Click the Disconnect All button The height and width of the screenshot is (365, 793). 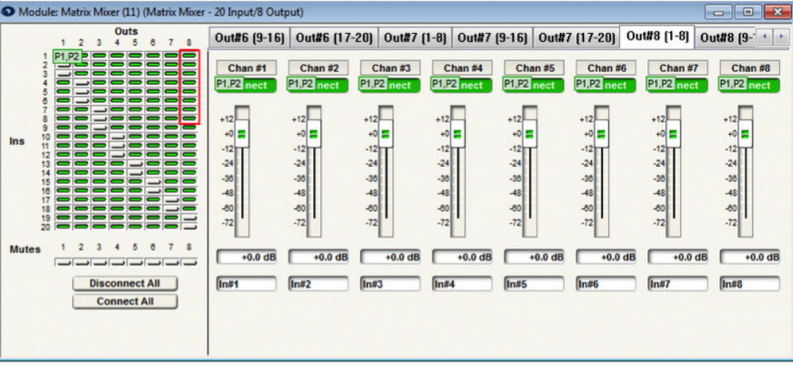[125, 283]
